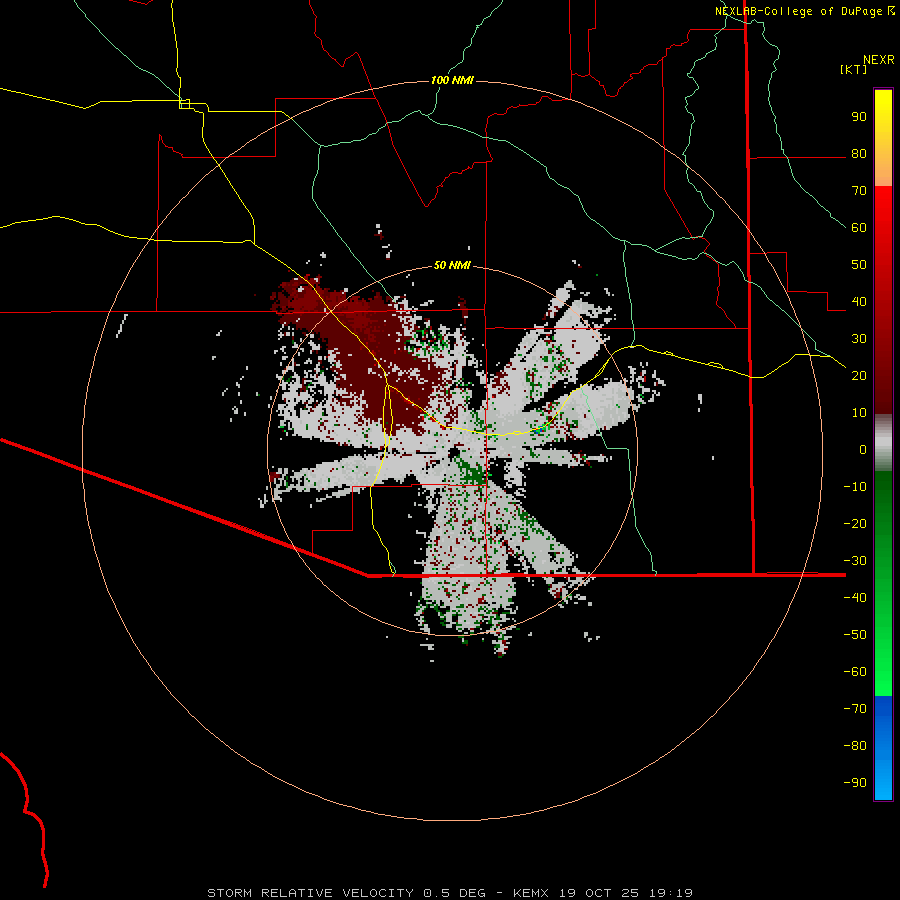The image size is (900, 900).
Task: Click the -70 scale value
Action: tap(855, 709)
